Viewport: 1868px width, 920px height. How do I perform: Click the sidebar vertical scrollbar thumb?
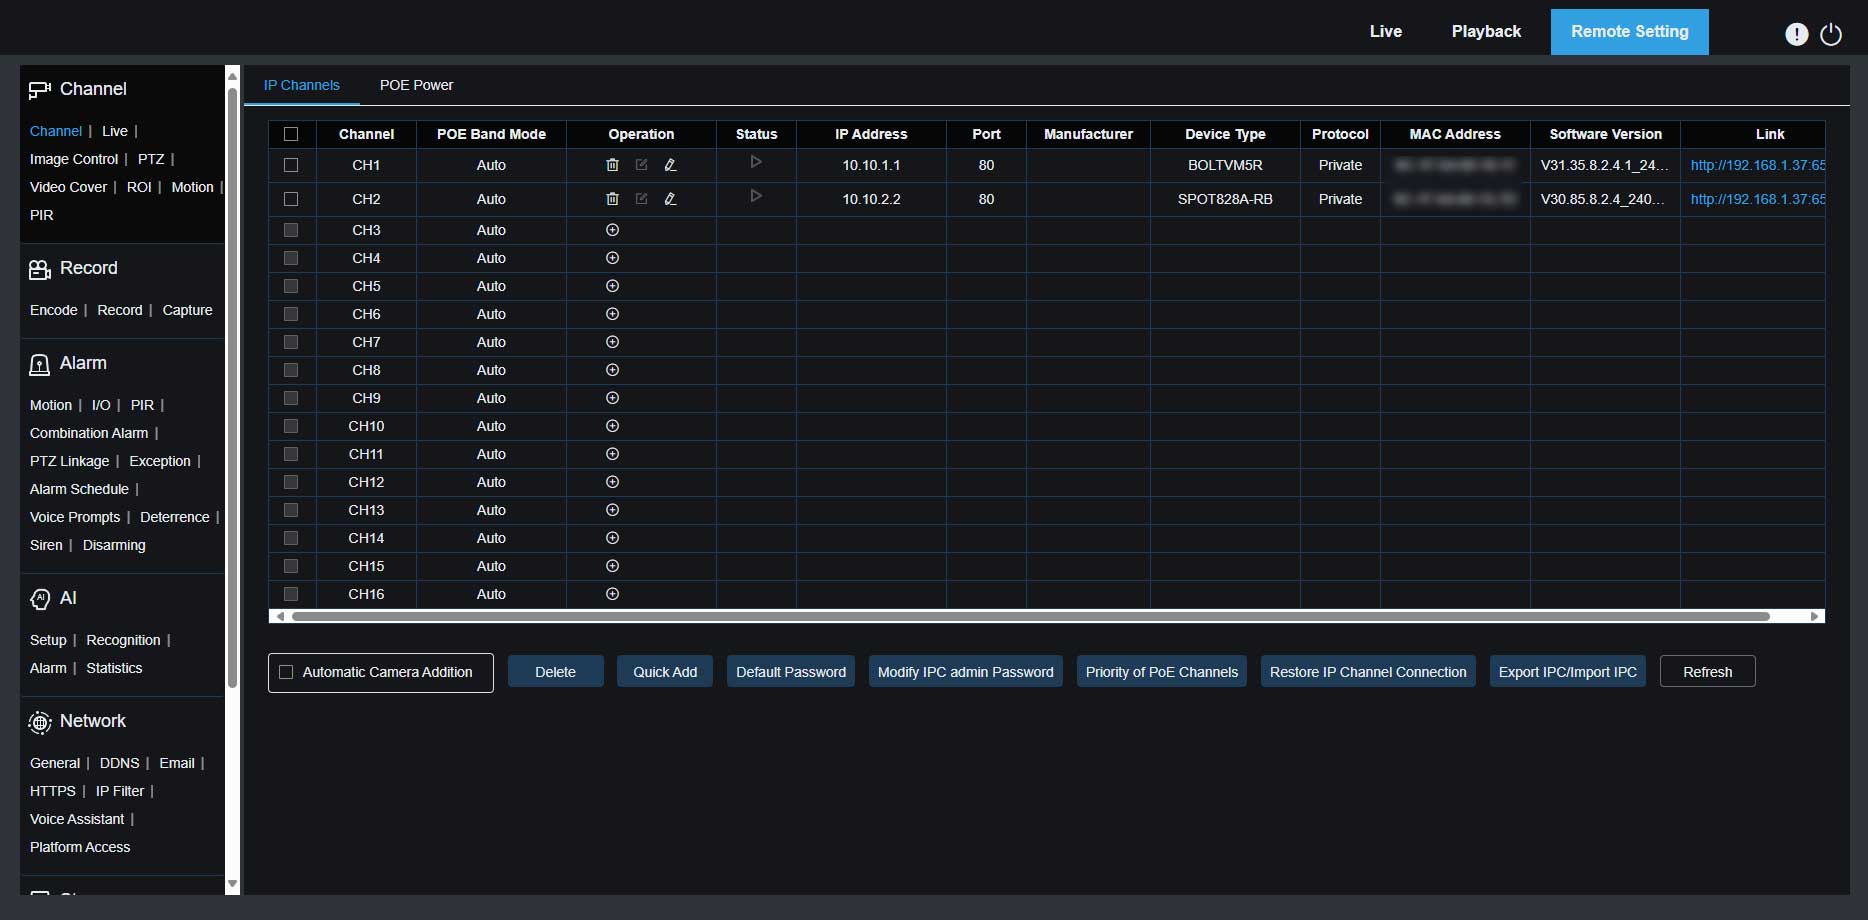233,388
